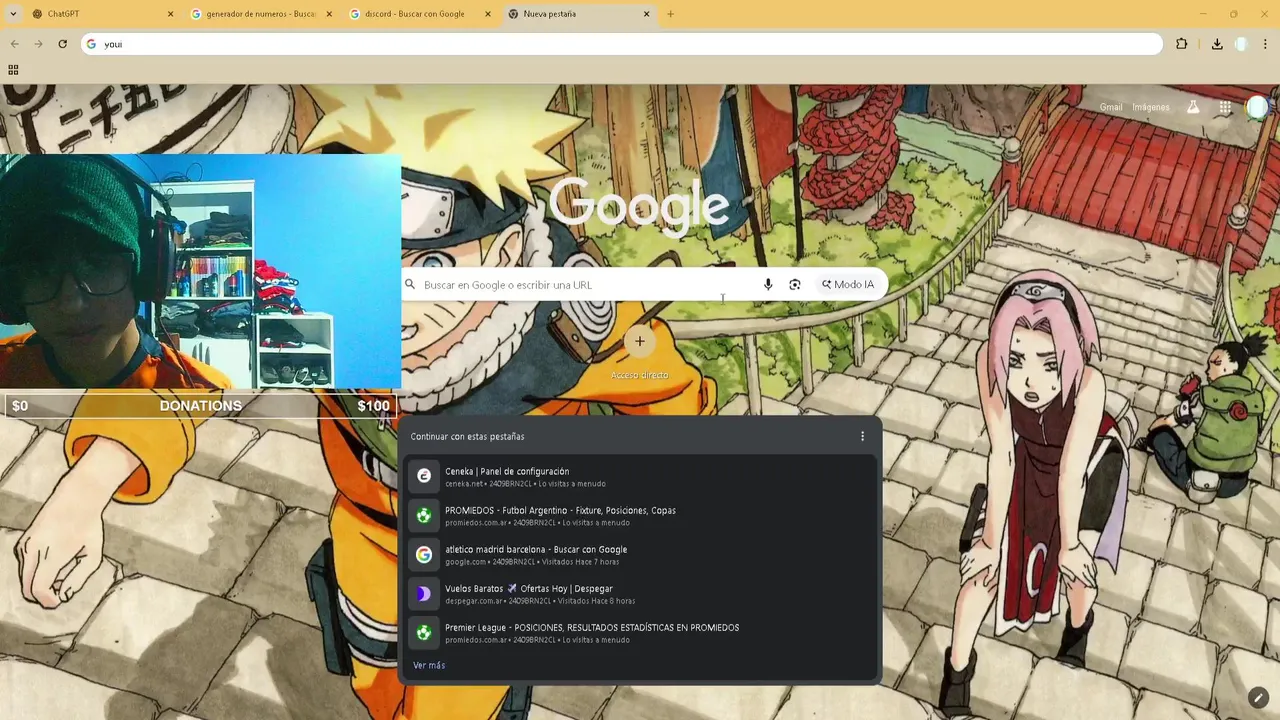The image size is (1280, 720).
Task: Open the Chrome three-dot menu
Action: [x=1266, y=44]
